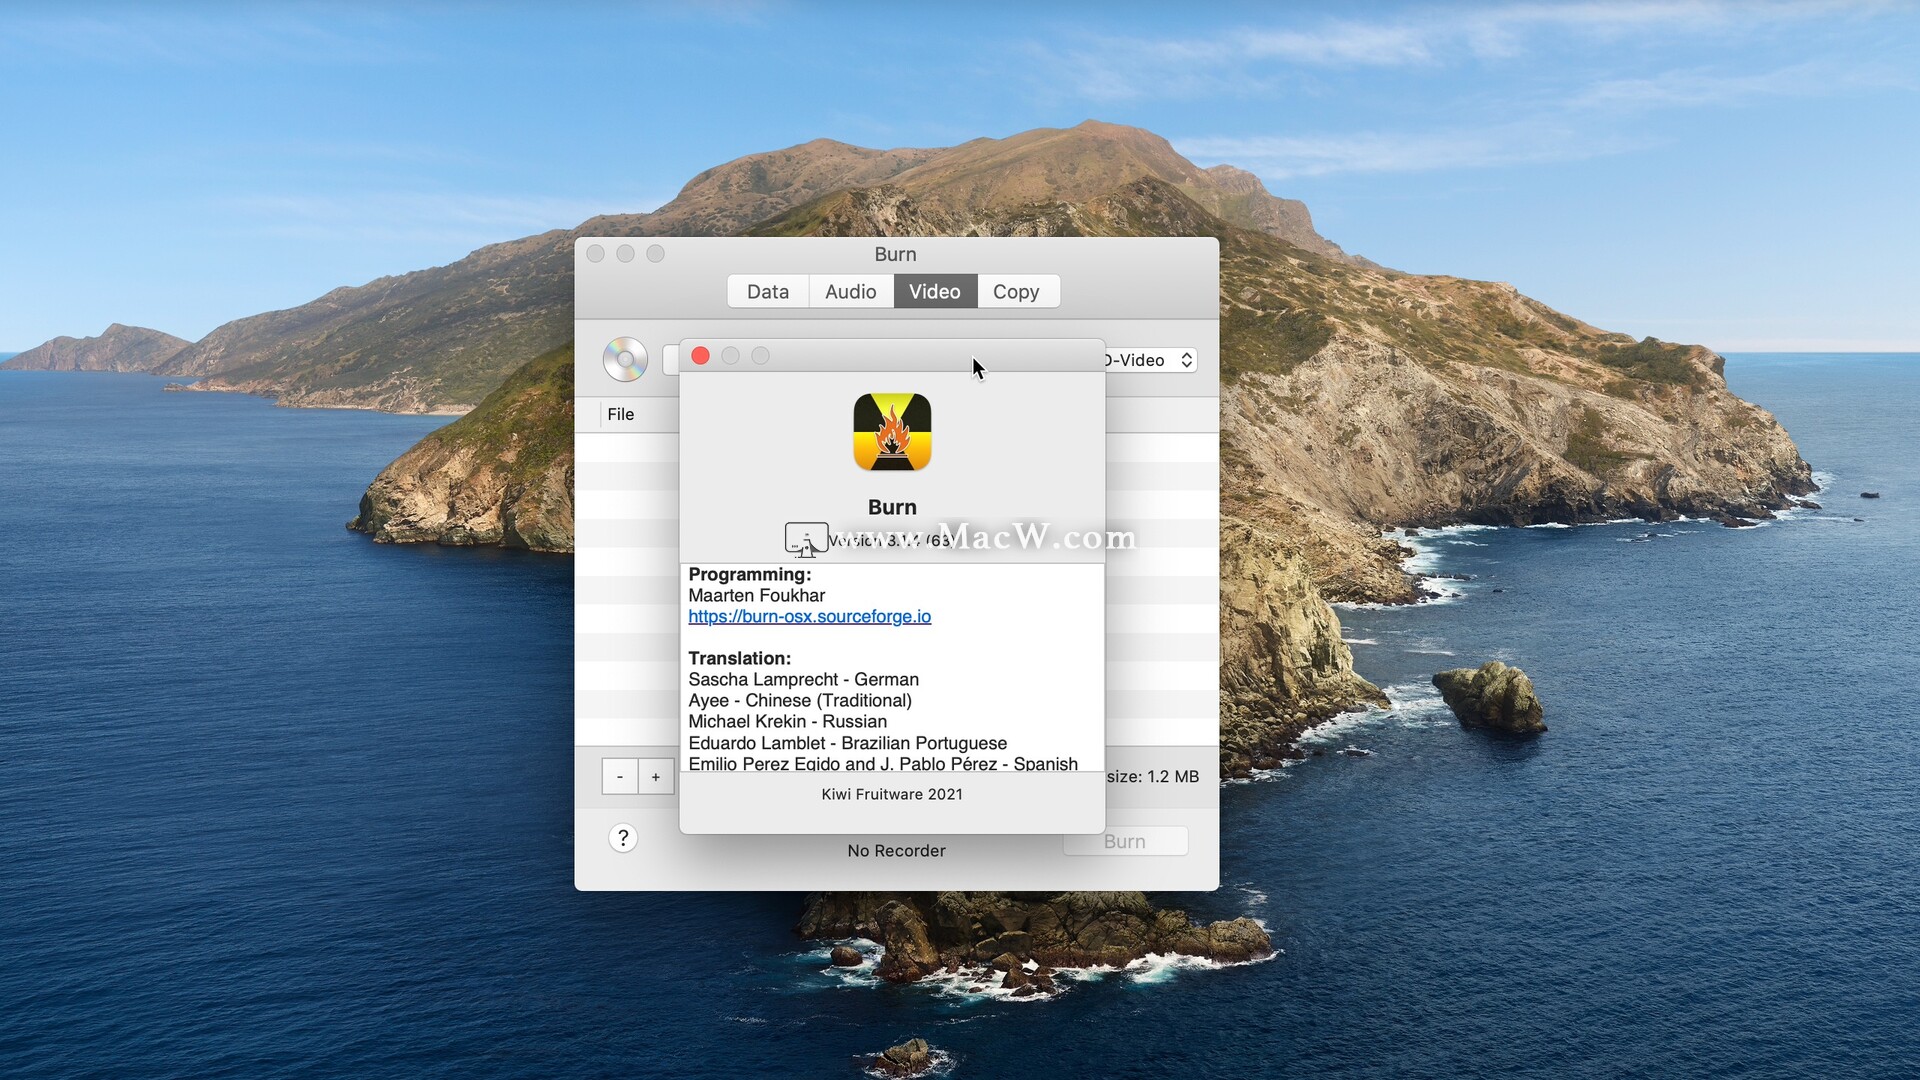The width and height of the screenshot is (1920, 1080).
Task: Switch to the Audio tab
Action: (851, 291)
